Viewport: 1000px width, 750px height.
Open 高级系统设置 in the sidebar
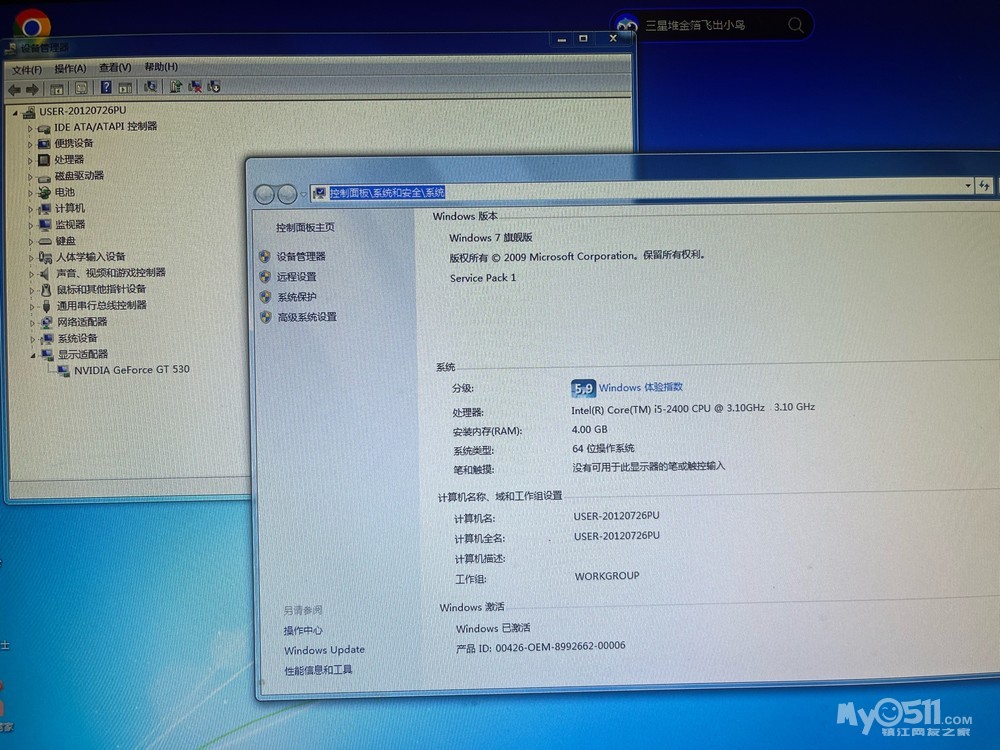coord(307,317)
